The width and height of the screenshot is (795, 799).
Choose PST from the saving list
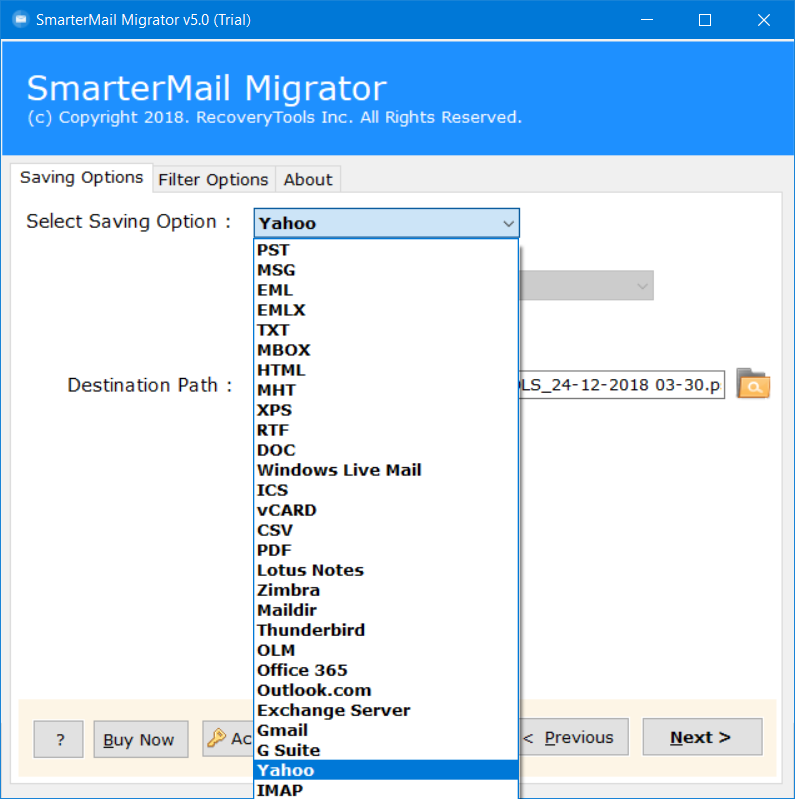386,250
